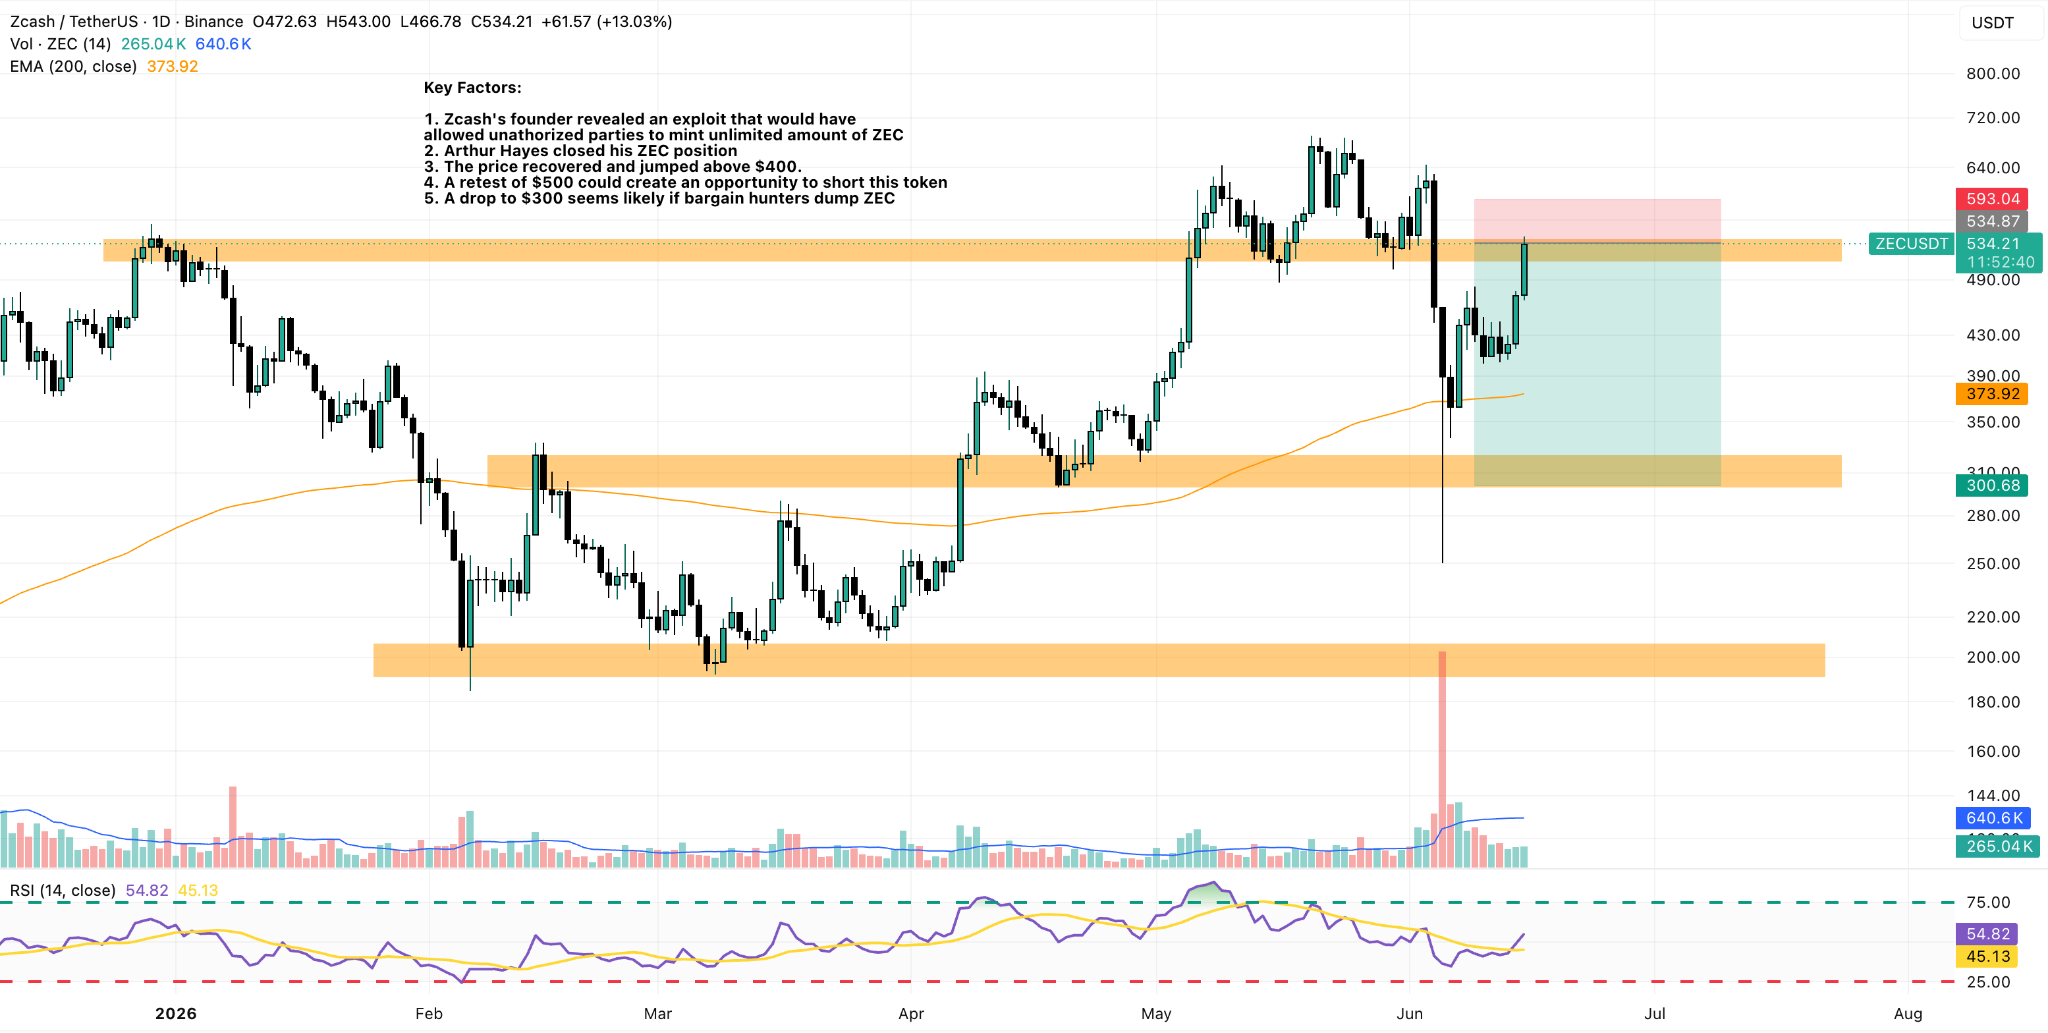
Task: Select the RSI (14, close) indicator legend
Action: (x=63, y=891)
